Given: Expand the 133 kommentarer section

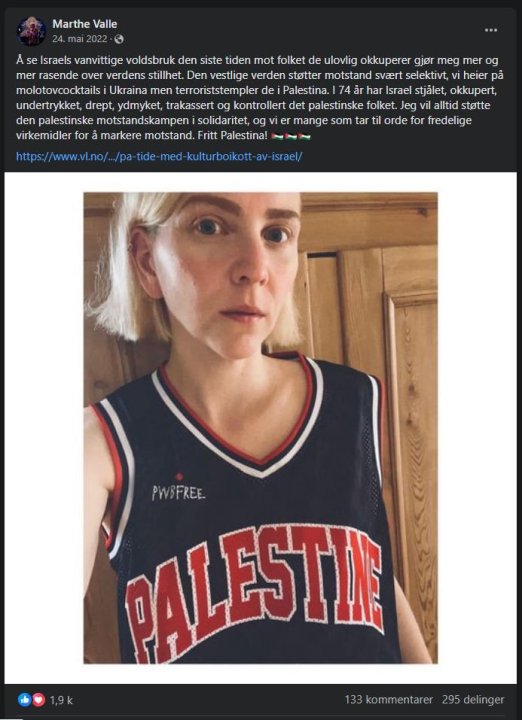Looking at the screenshot, I should point(388,700).
